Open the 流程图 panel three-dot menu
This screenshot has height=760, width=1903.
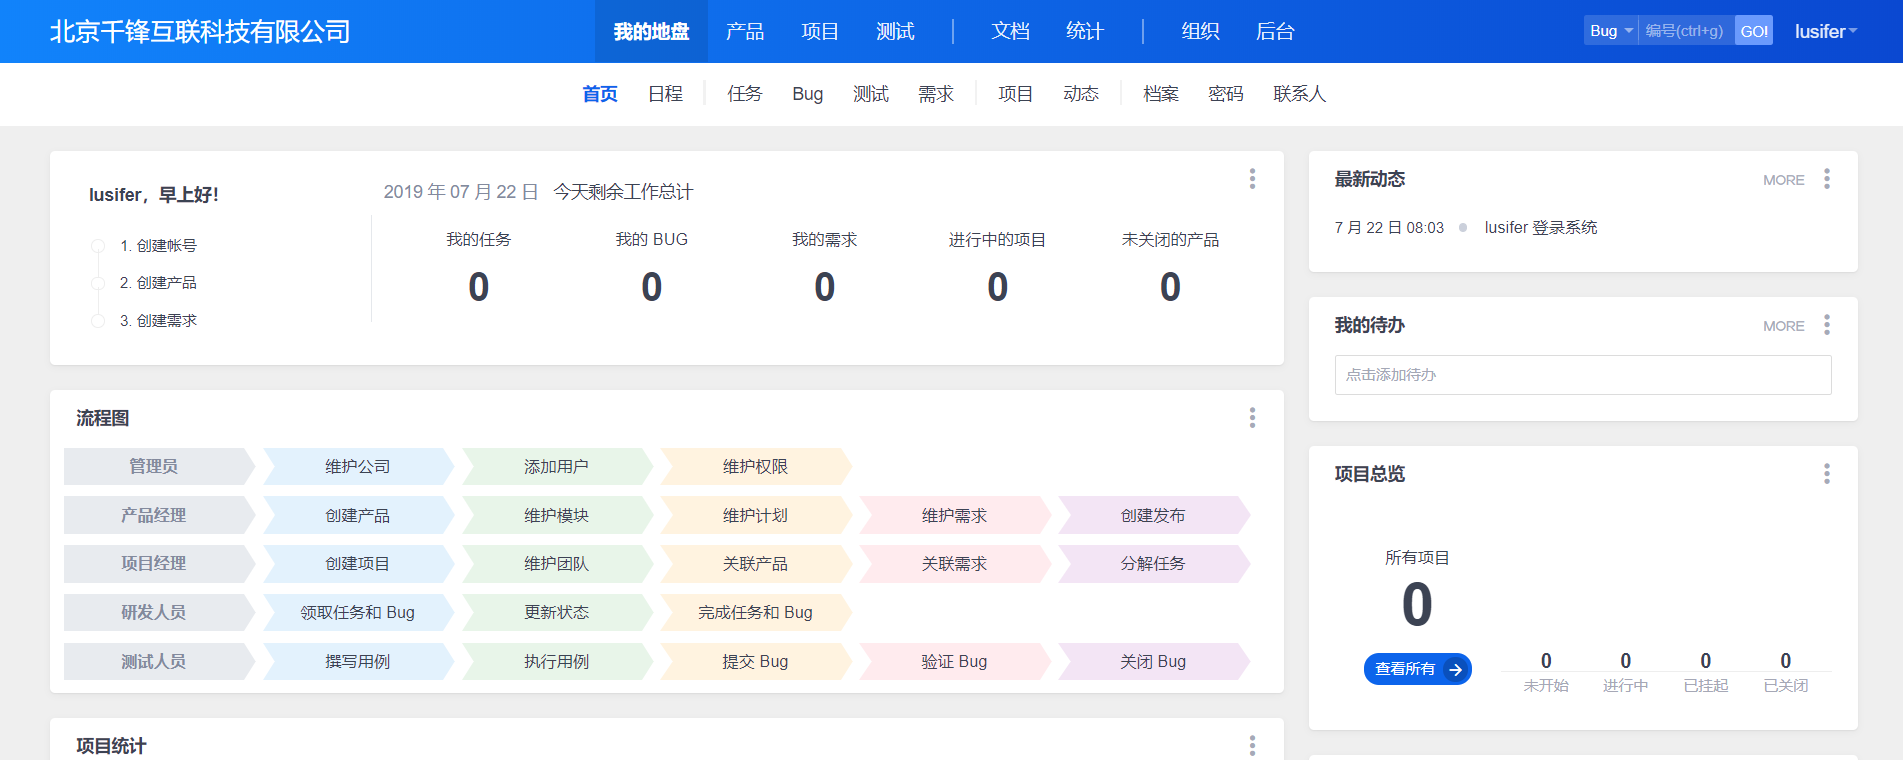[1251, 418]
